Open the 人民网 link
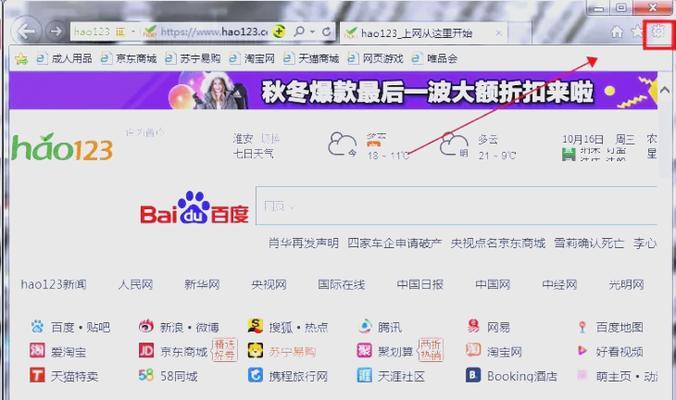Viewport: 676px width, 400px height. coord(136,284)
